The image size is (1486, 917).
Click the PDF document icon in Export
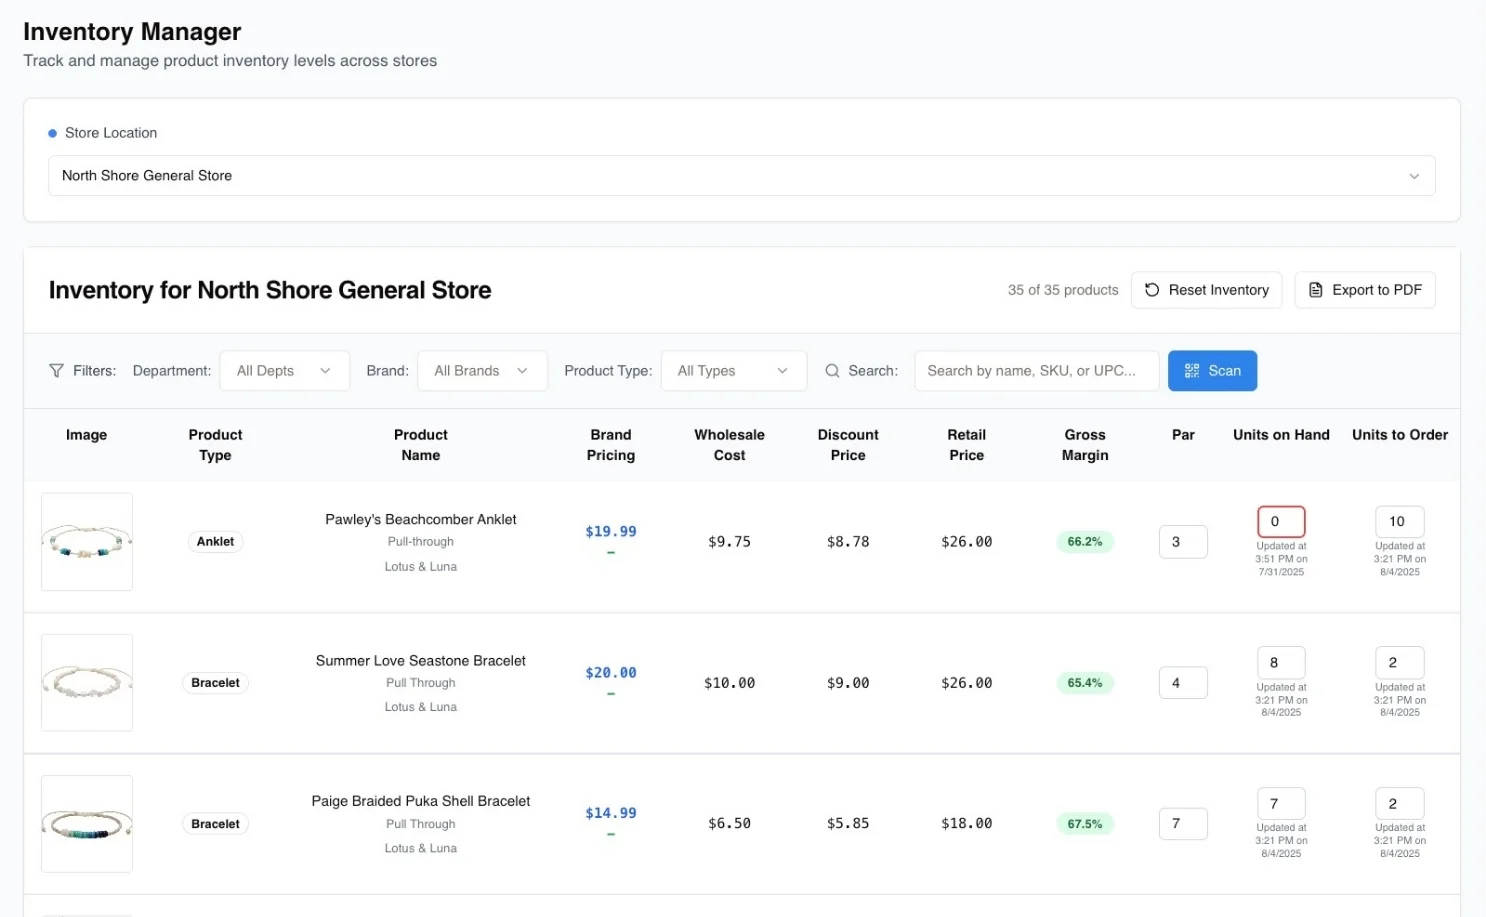(1316, 290)
